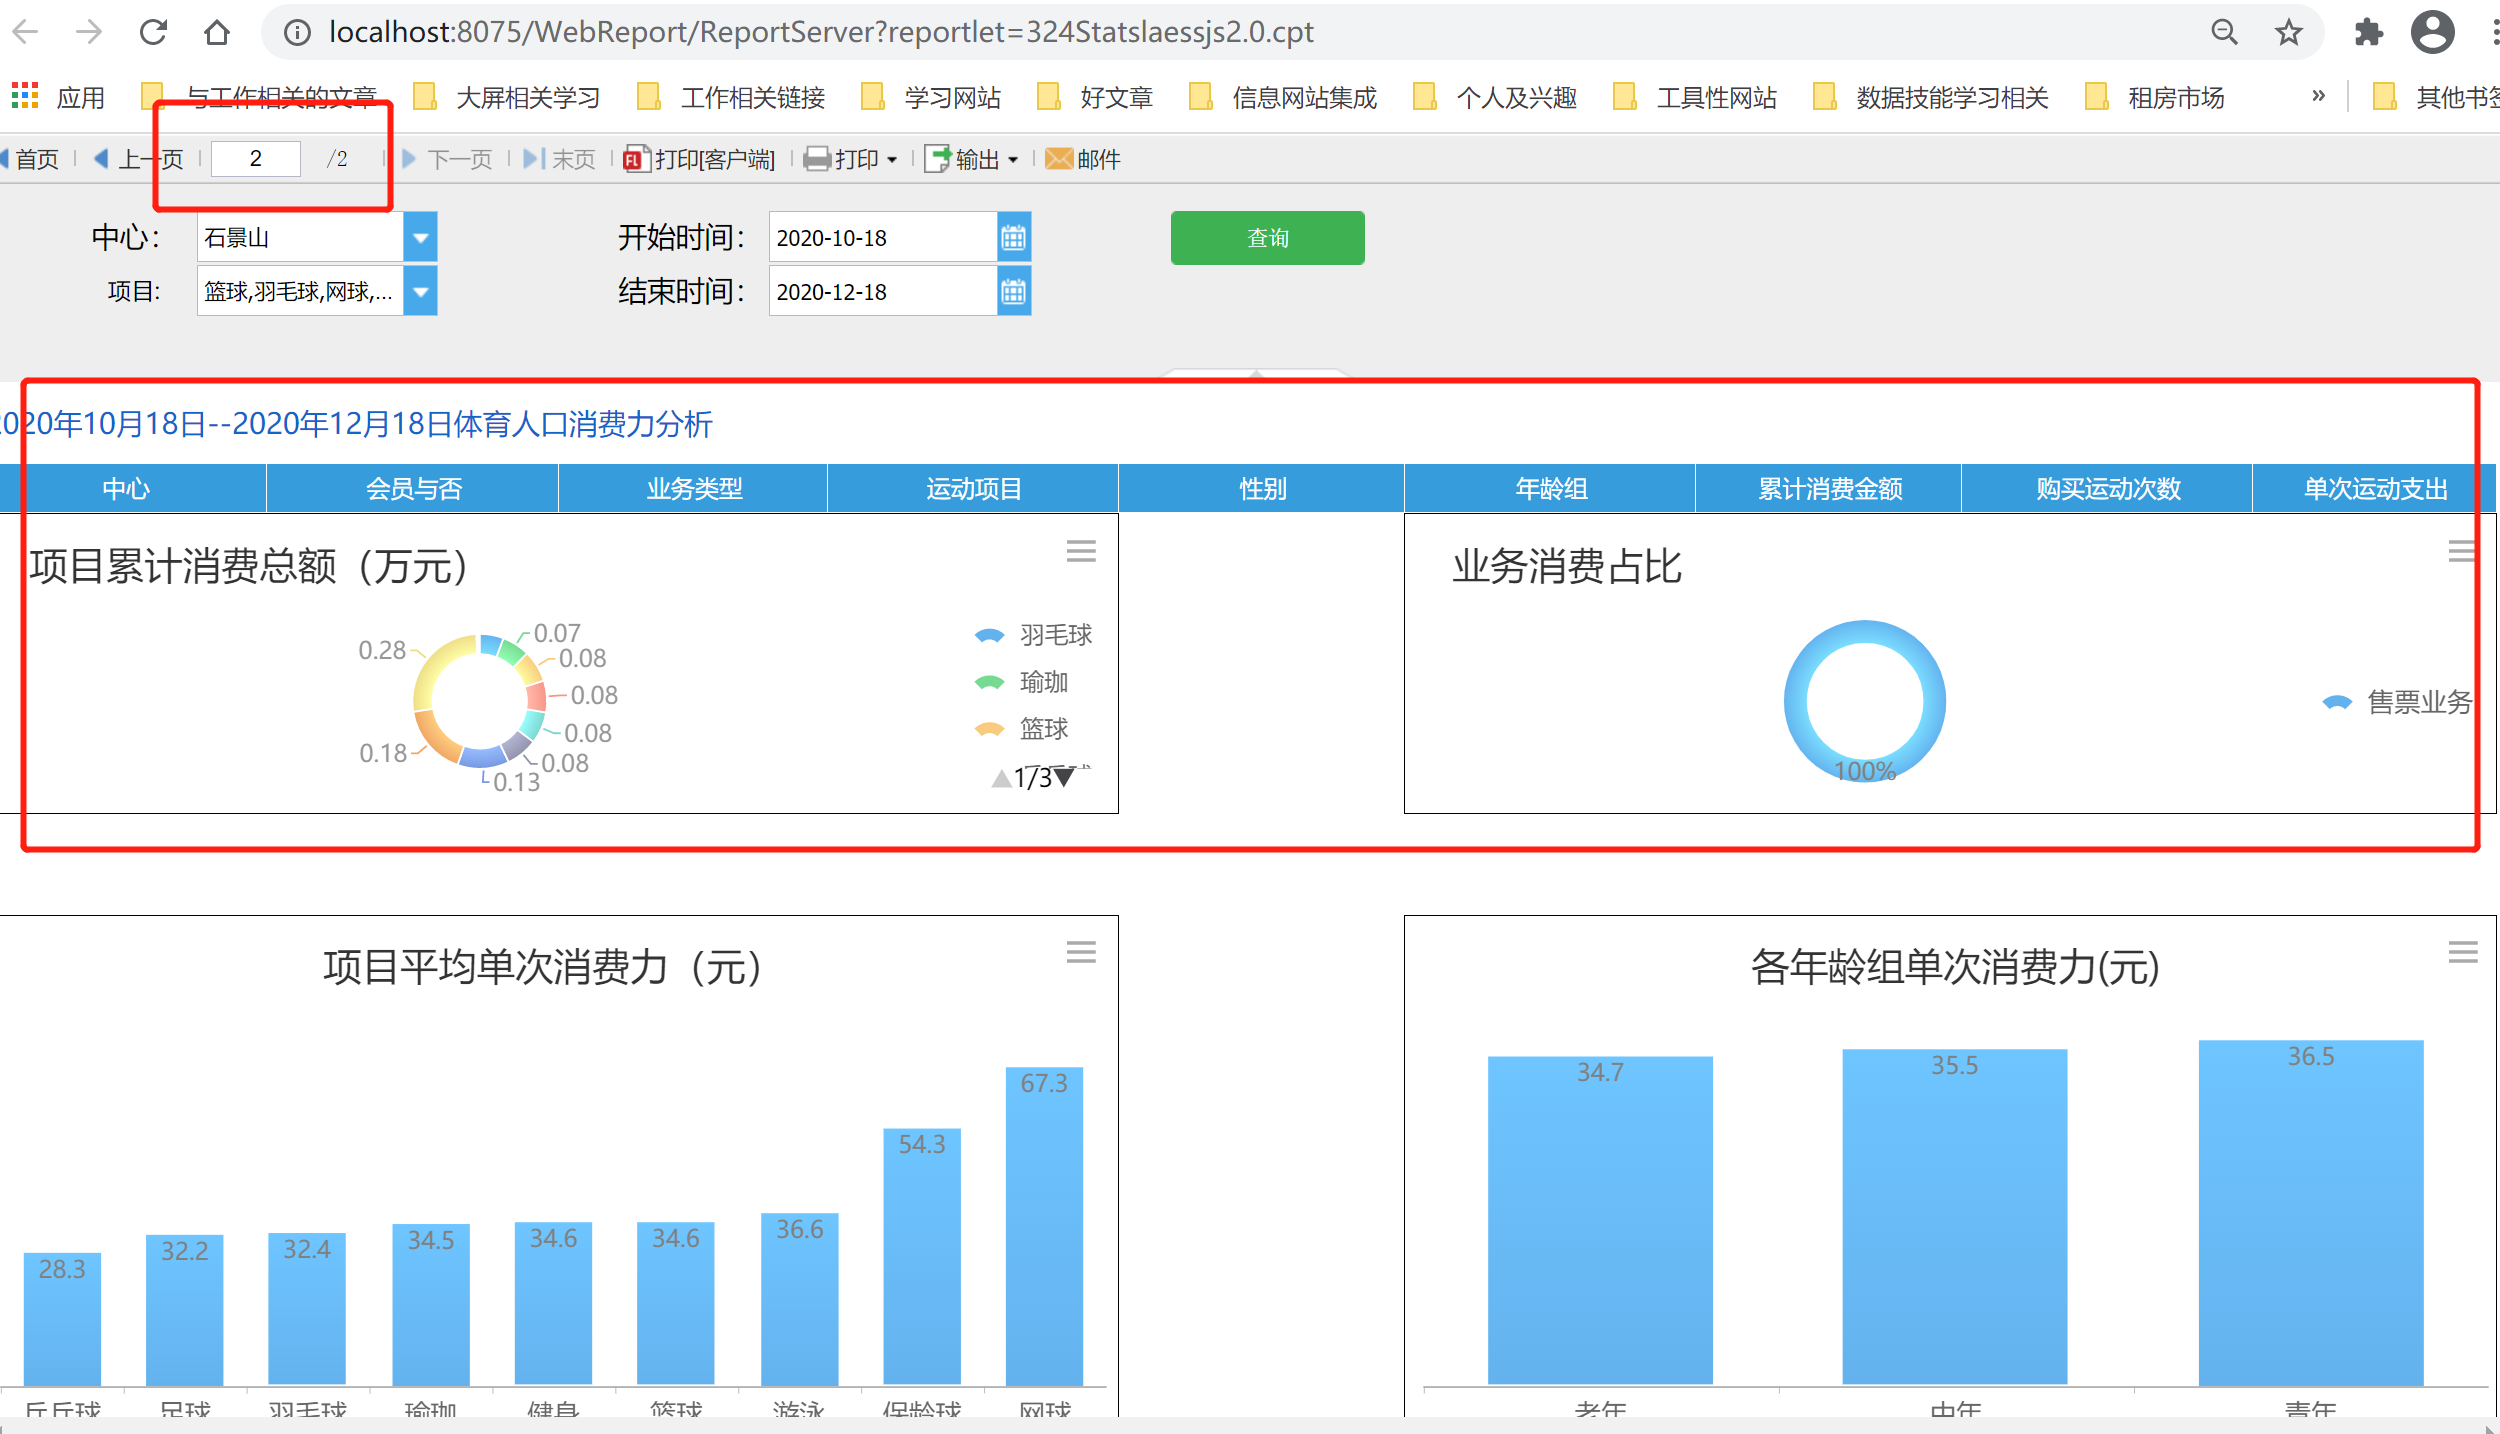
Task: Navigate back in browser history
Action: pos(25,32)
